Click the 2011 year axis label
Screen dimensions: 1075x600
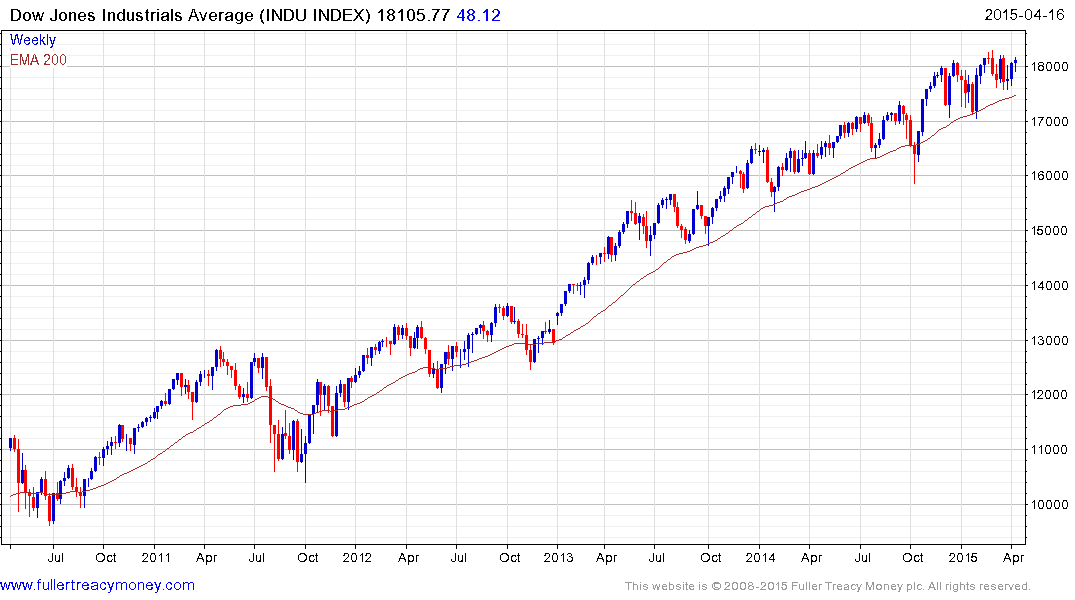(x=156, y=557)
